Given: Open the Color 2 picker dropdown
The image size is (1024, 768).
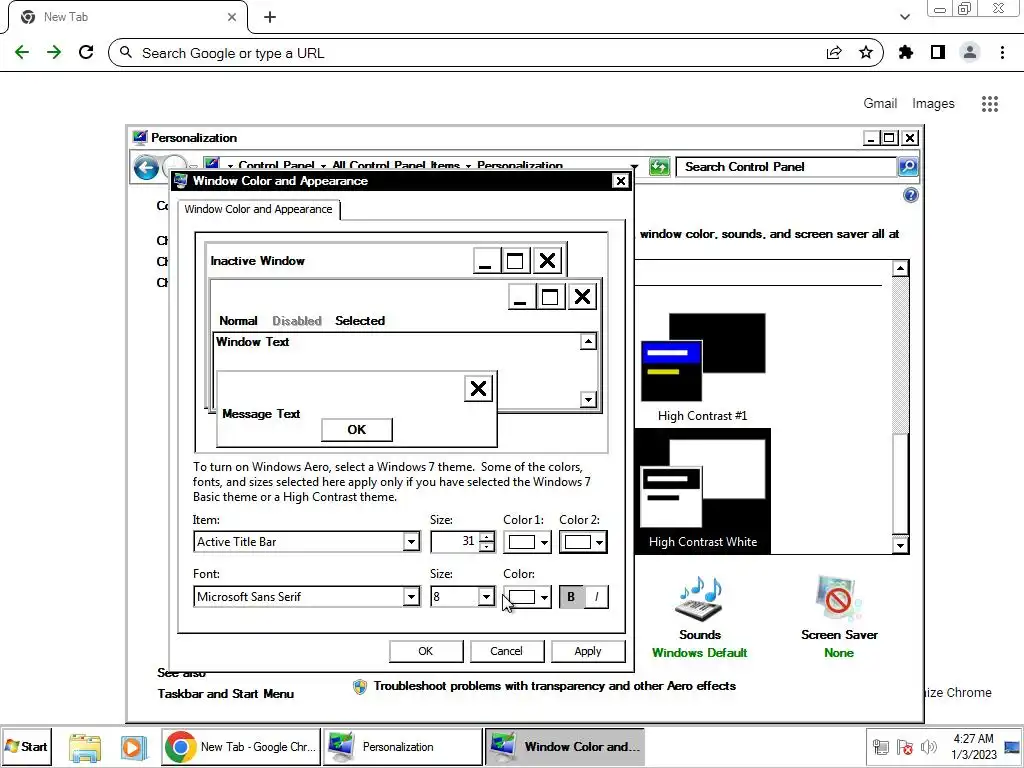Looking at the screenshot, I should [x=583, y=541].
